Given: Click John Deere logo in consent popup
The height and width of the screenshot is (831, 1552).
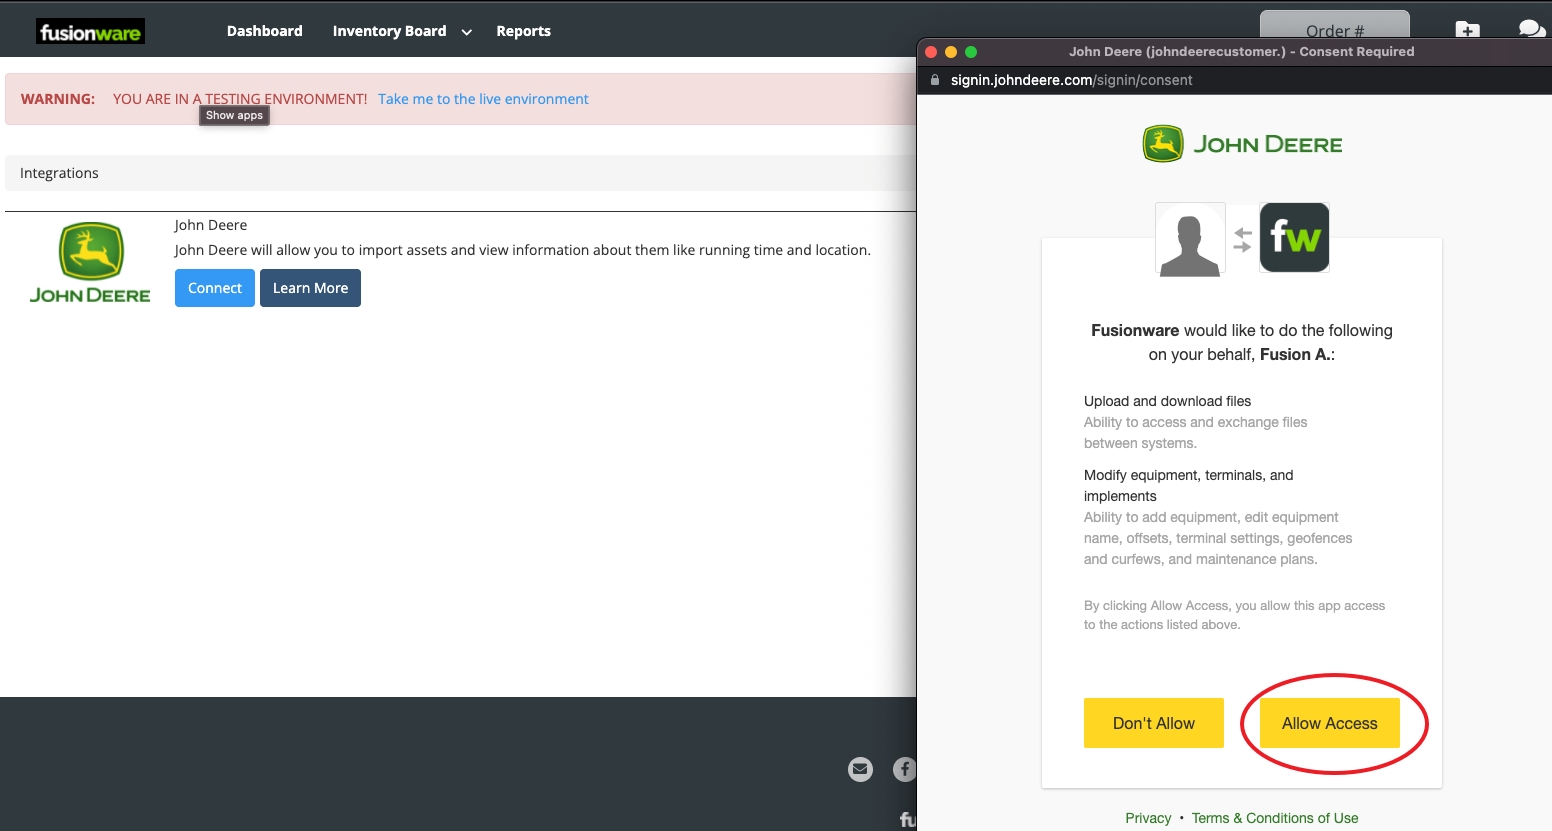Looking at the screenshot, I should [x=1242, y=144].
